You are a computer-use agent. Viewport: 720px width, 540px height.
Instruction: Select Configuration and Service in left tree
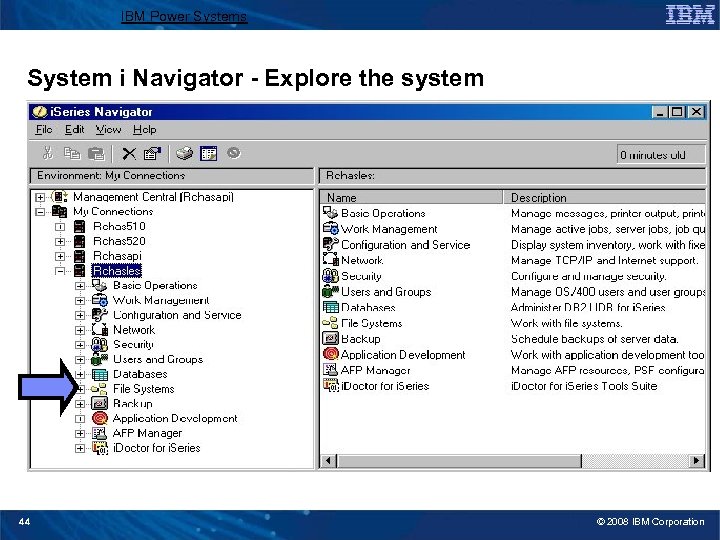(x=177, y=315)
